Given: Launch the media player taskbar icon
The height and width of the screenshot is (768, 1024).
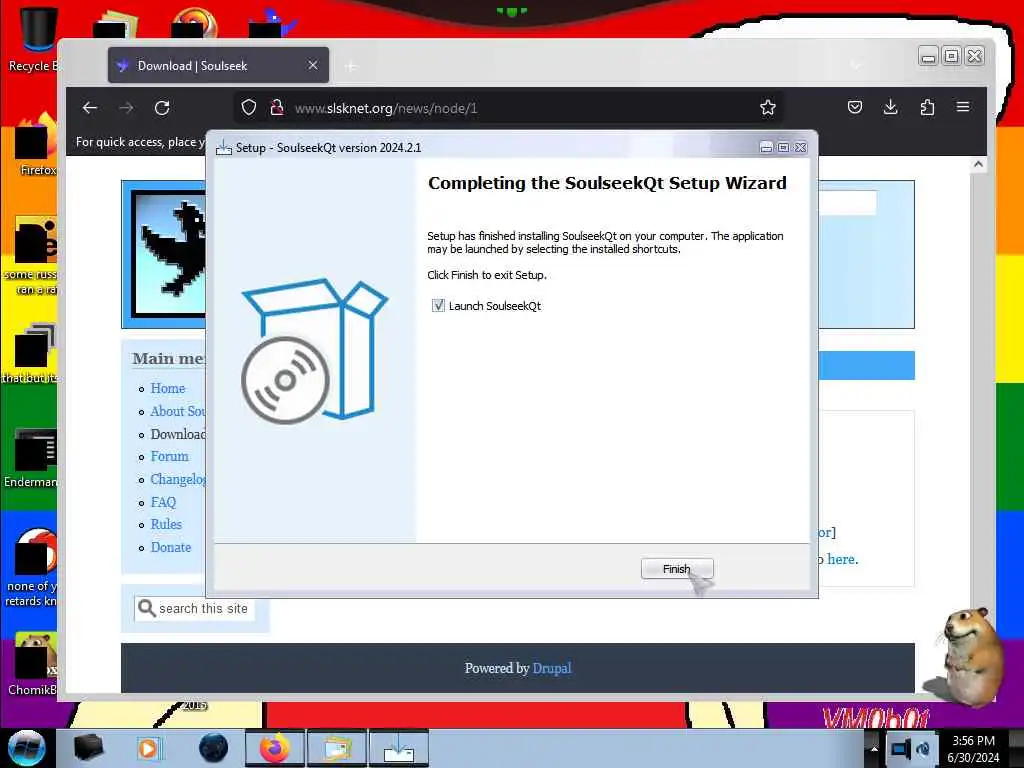Looking at the screenshot, I should point(148,748).
